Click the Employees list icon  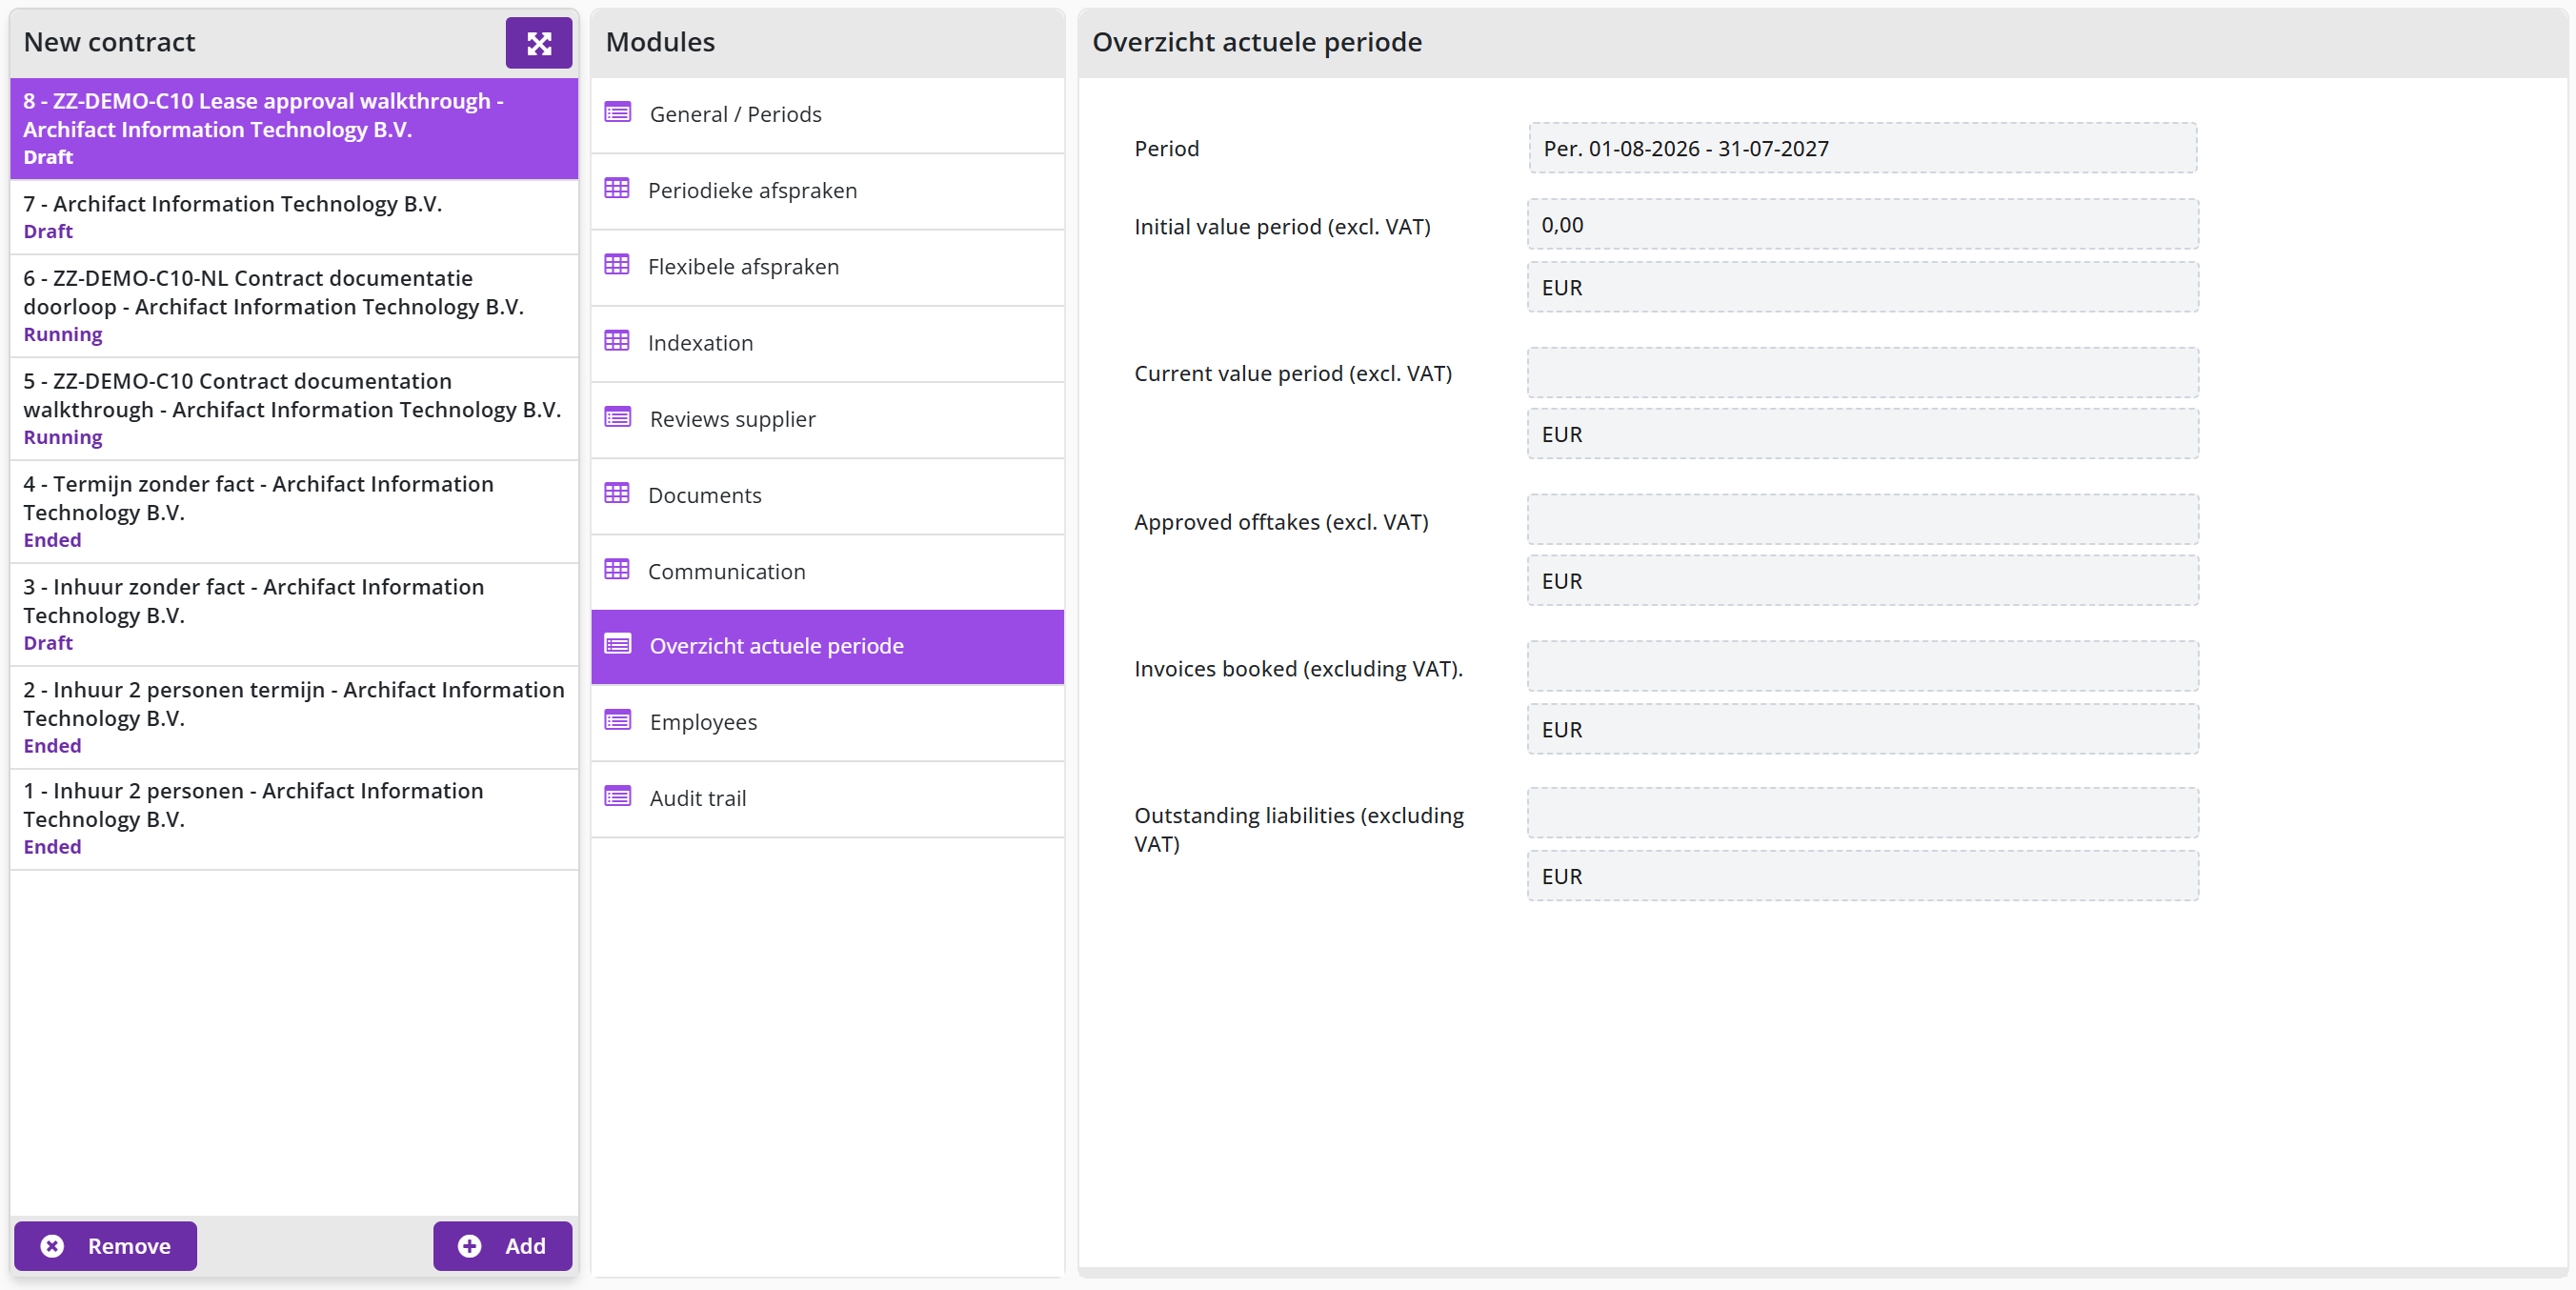[617, 720]
